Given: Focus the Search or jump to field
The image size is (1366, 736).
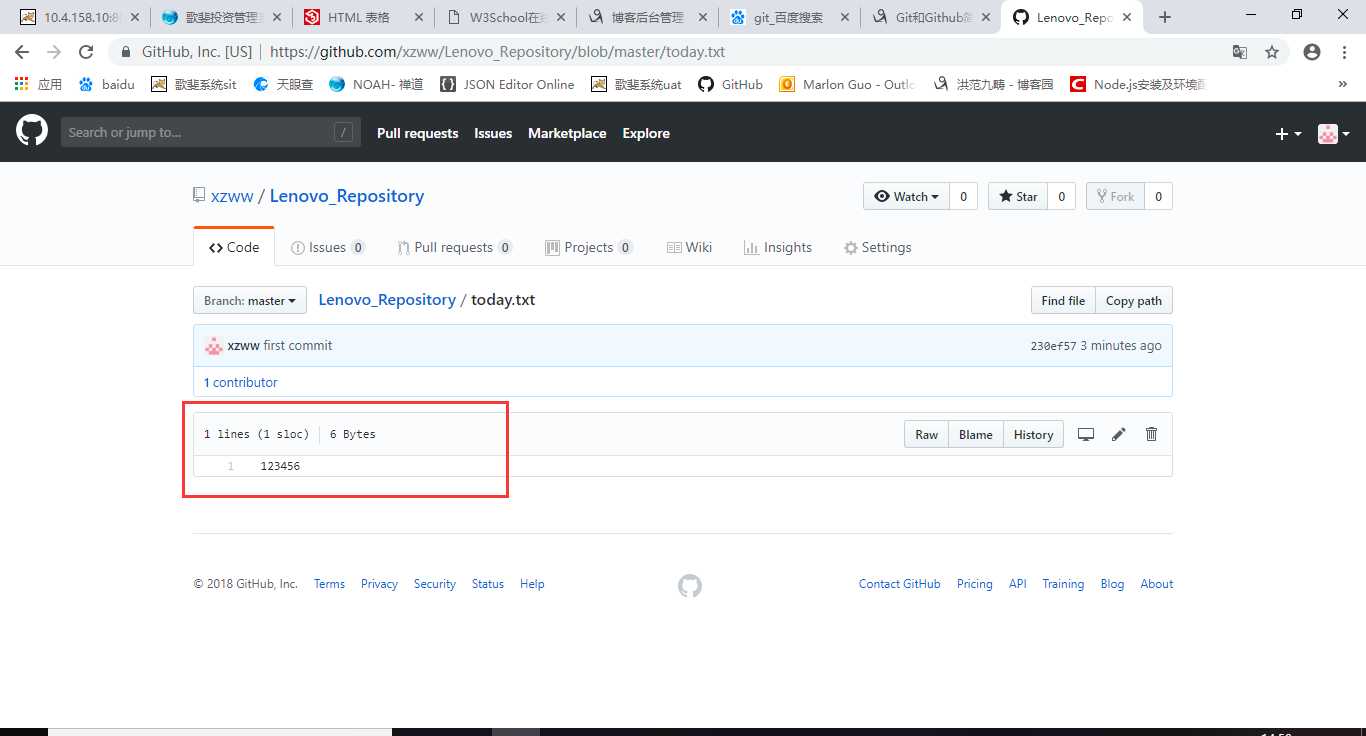Looking at the screenshot, I should pyautogui.click(x=210, y=132).
